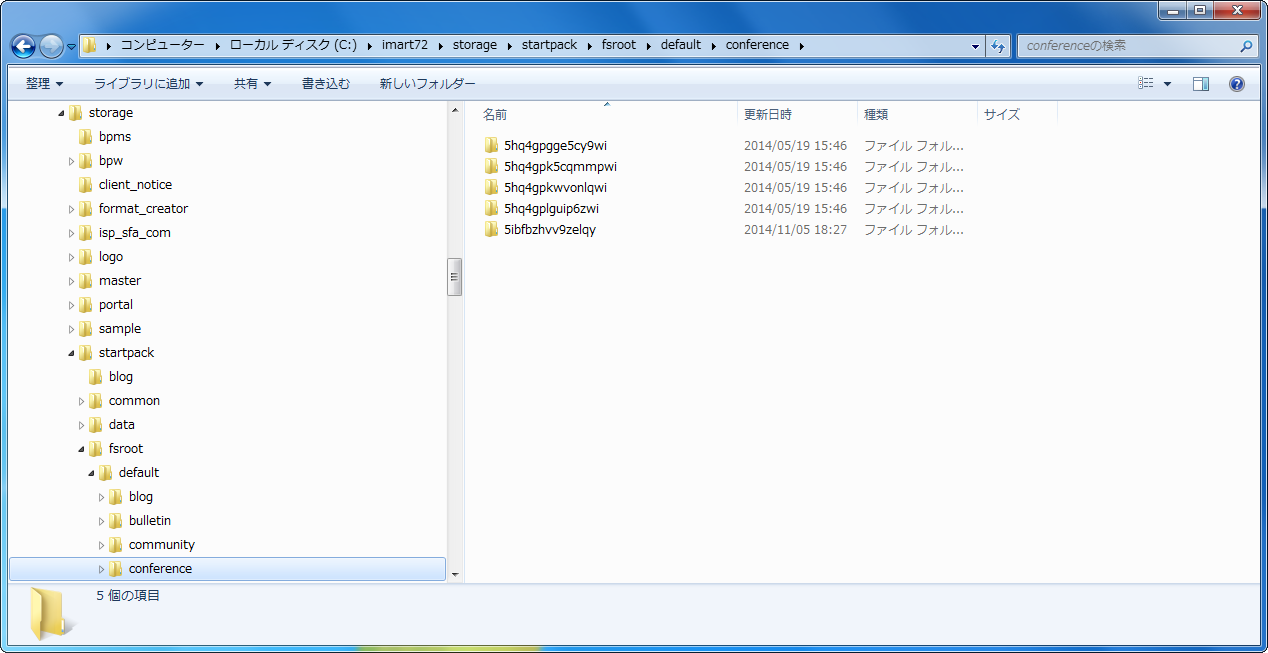Image resolution: width=1268 pixels, height=653 pixels.
Task: Click the tree scrollbar up arrow
Action: [x=455, y=110]
